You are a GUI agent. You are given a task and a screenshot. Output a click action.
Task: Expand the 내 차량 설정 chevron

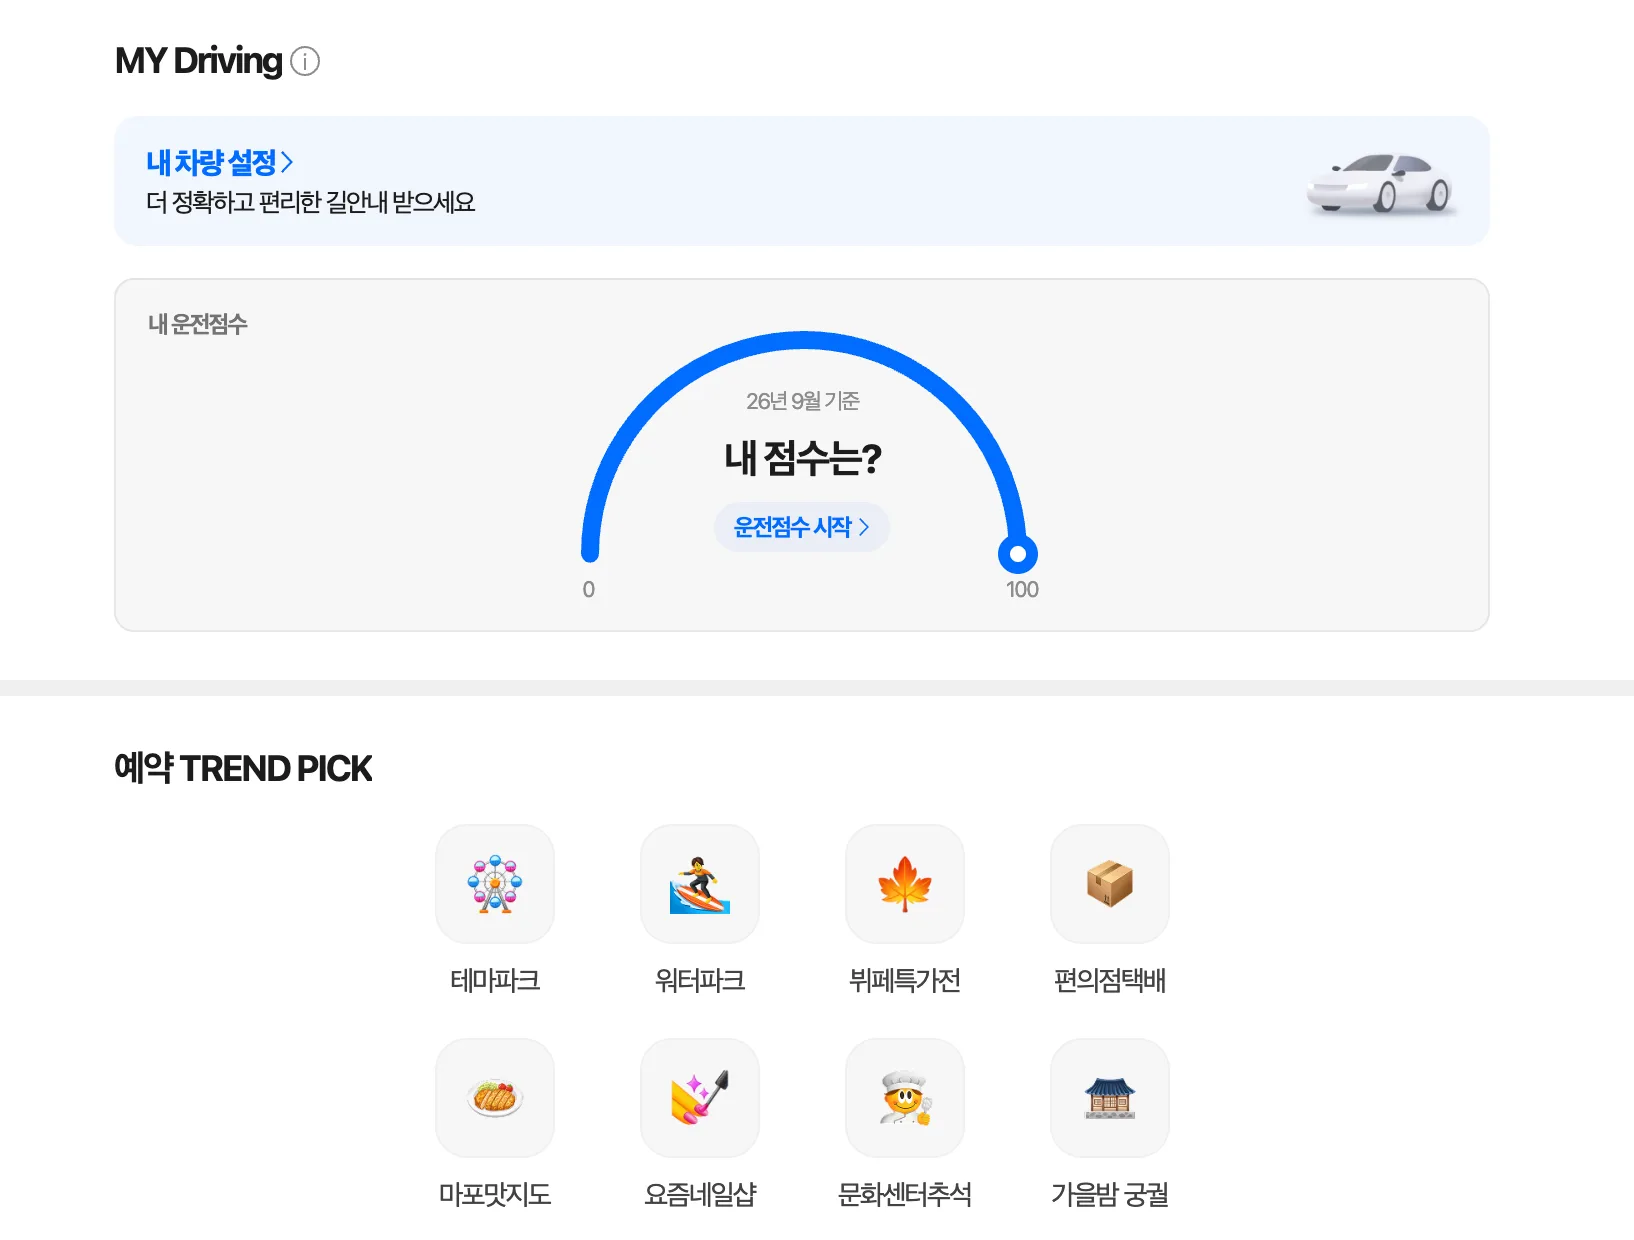(287, 162)
